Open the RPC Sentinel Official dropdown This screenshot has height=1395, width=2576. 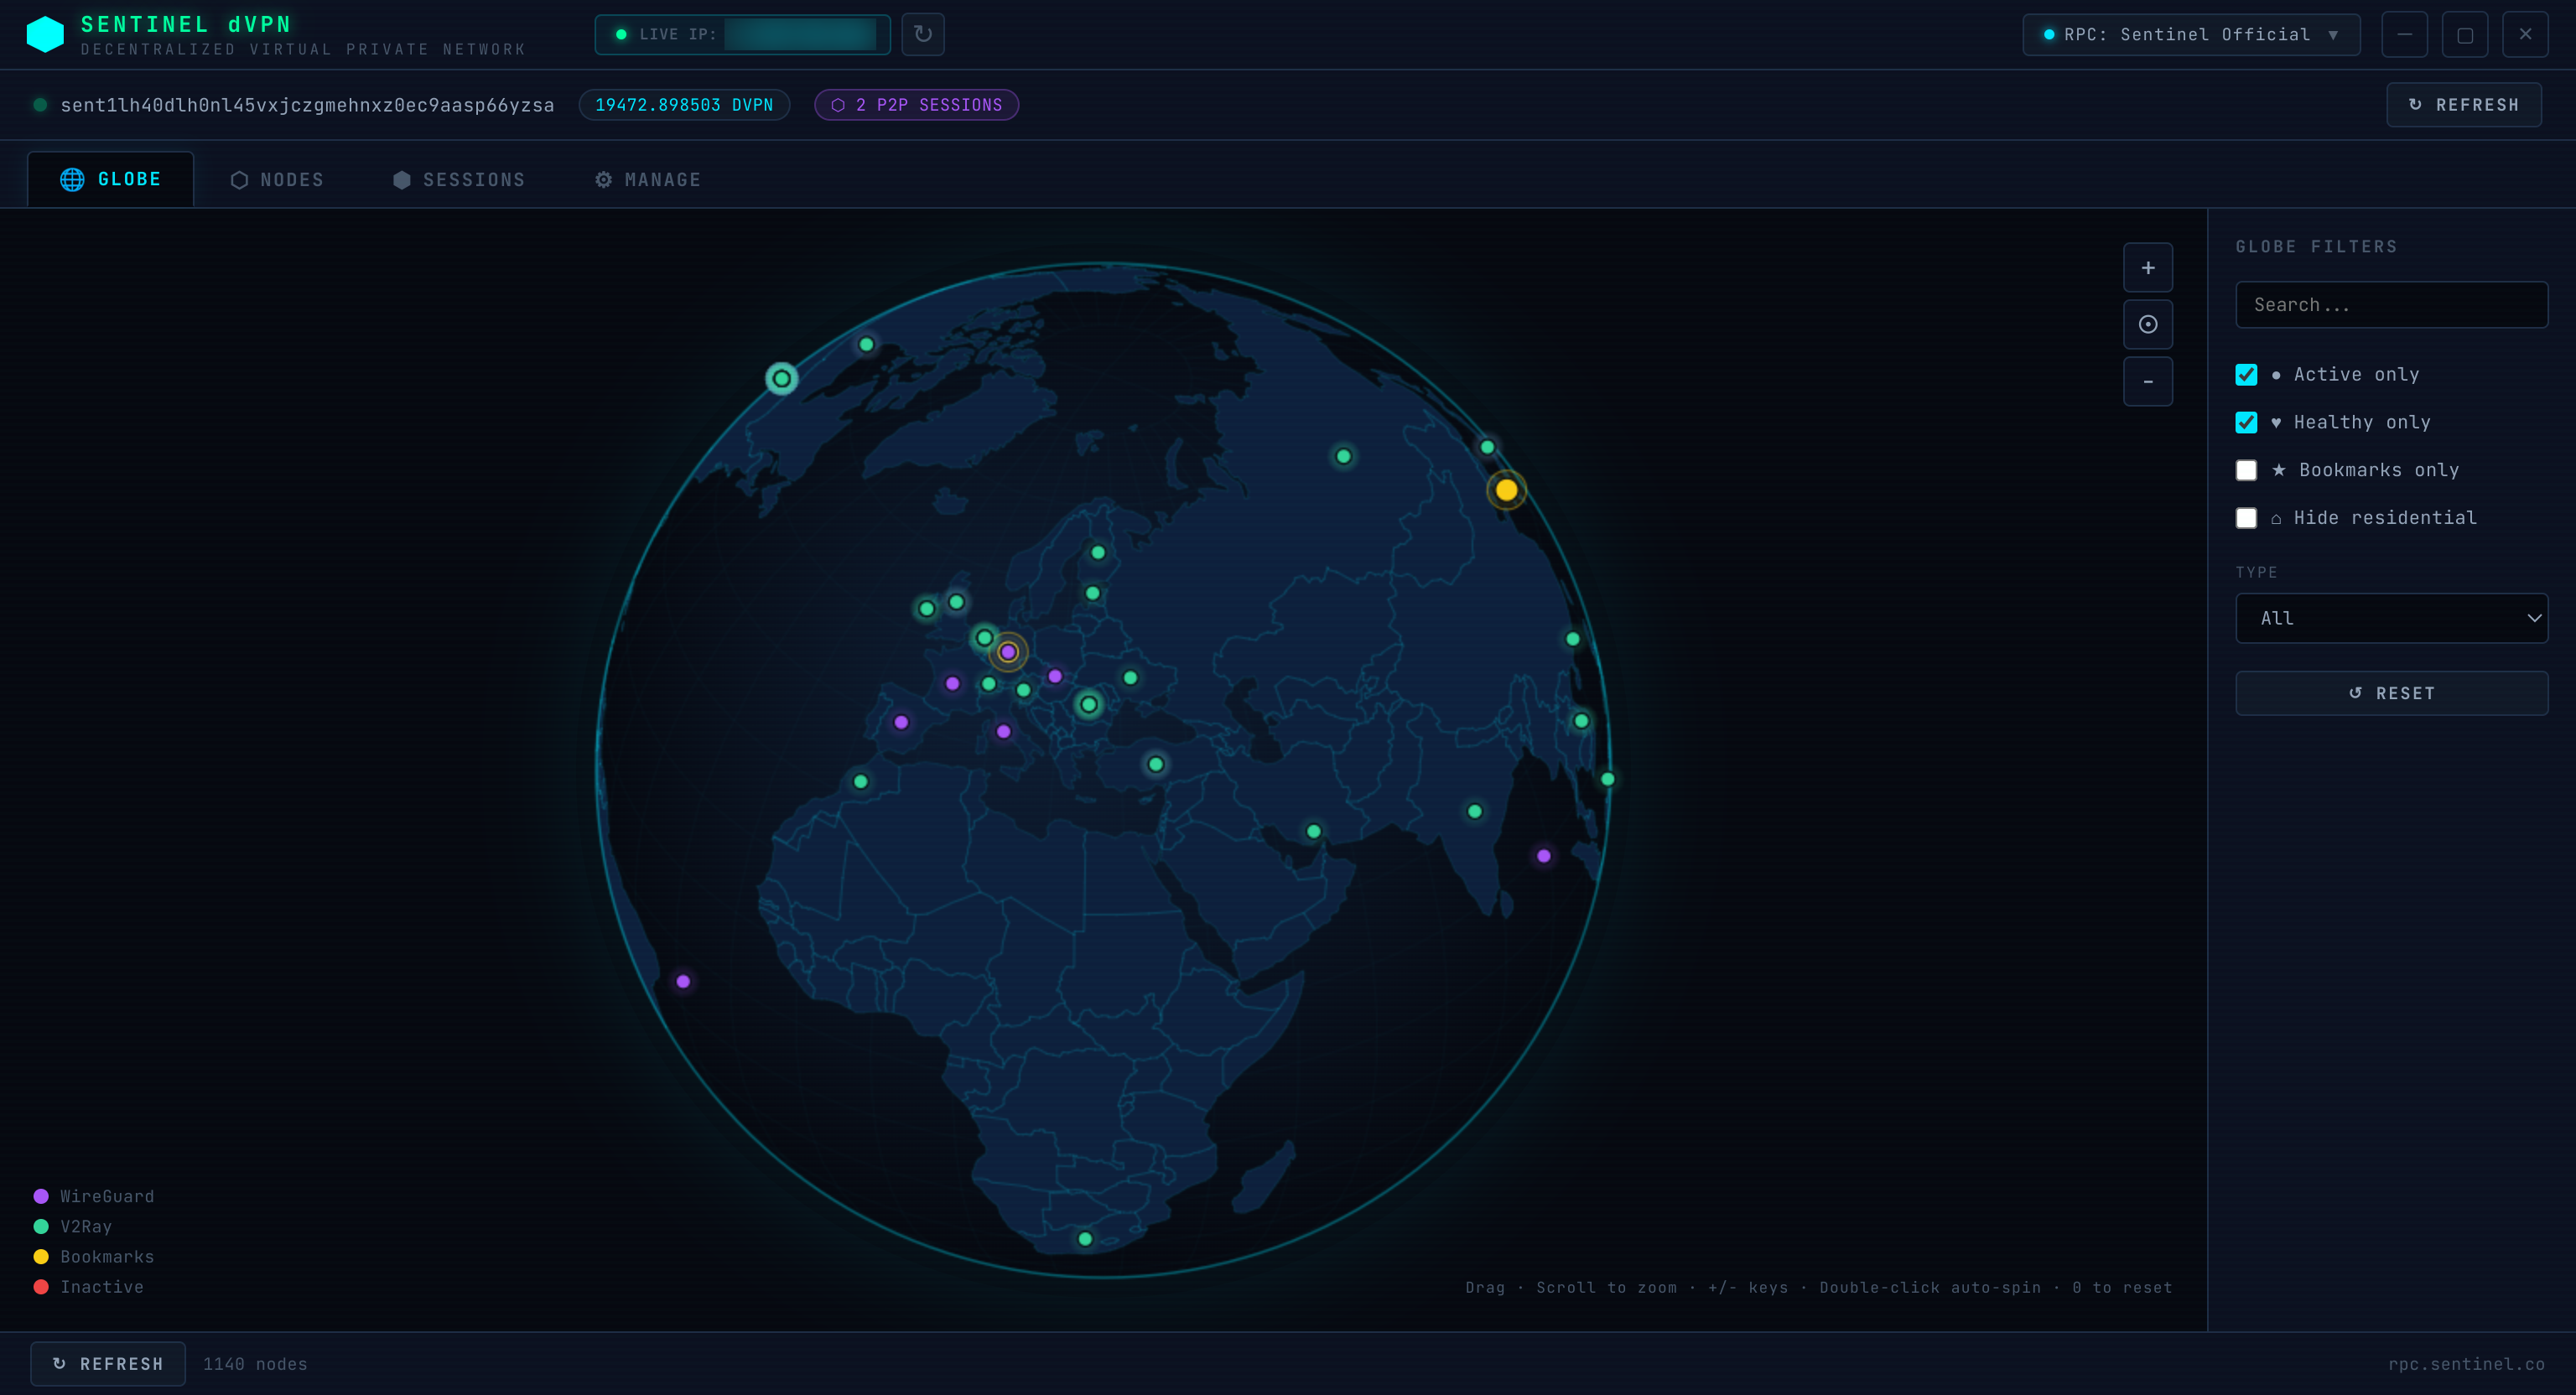coord(2191,34)
